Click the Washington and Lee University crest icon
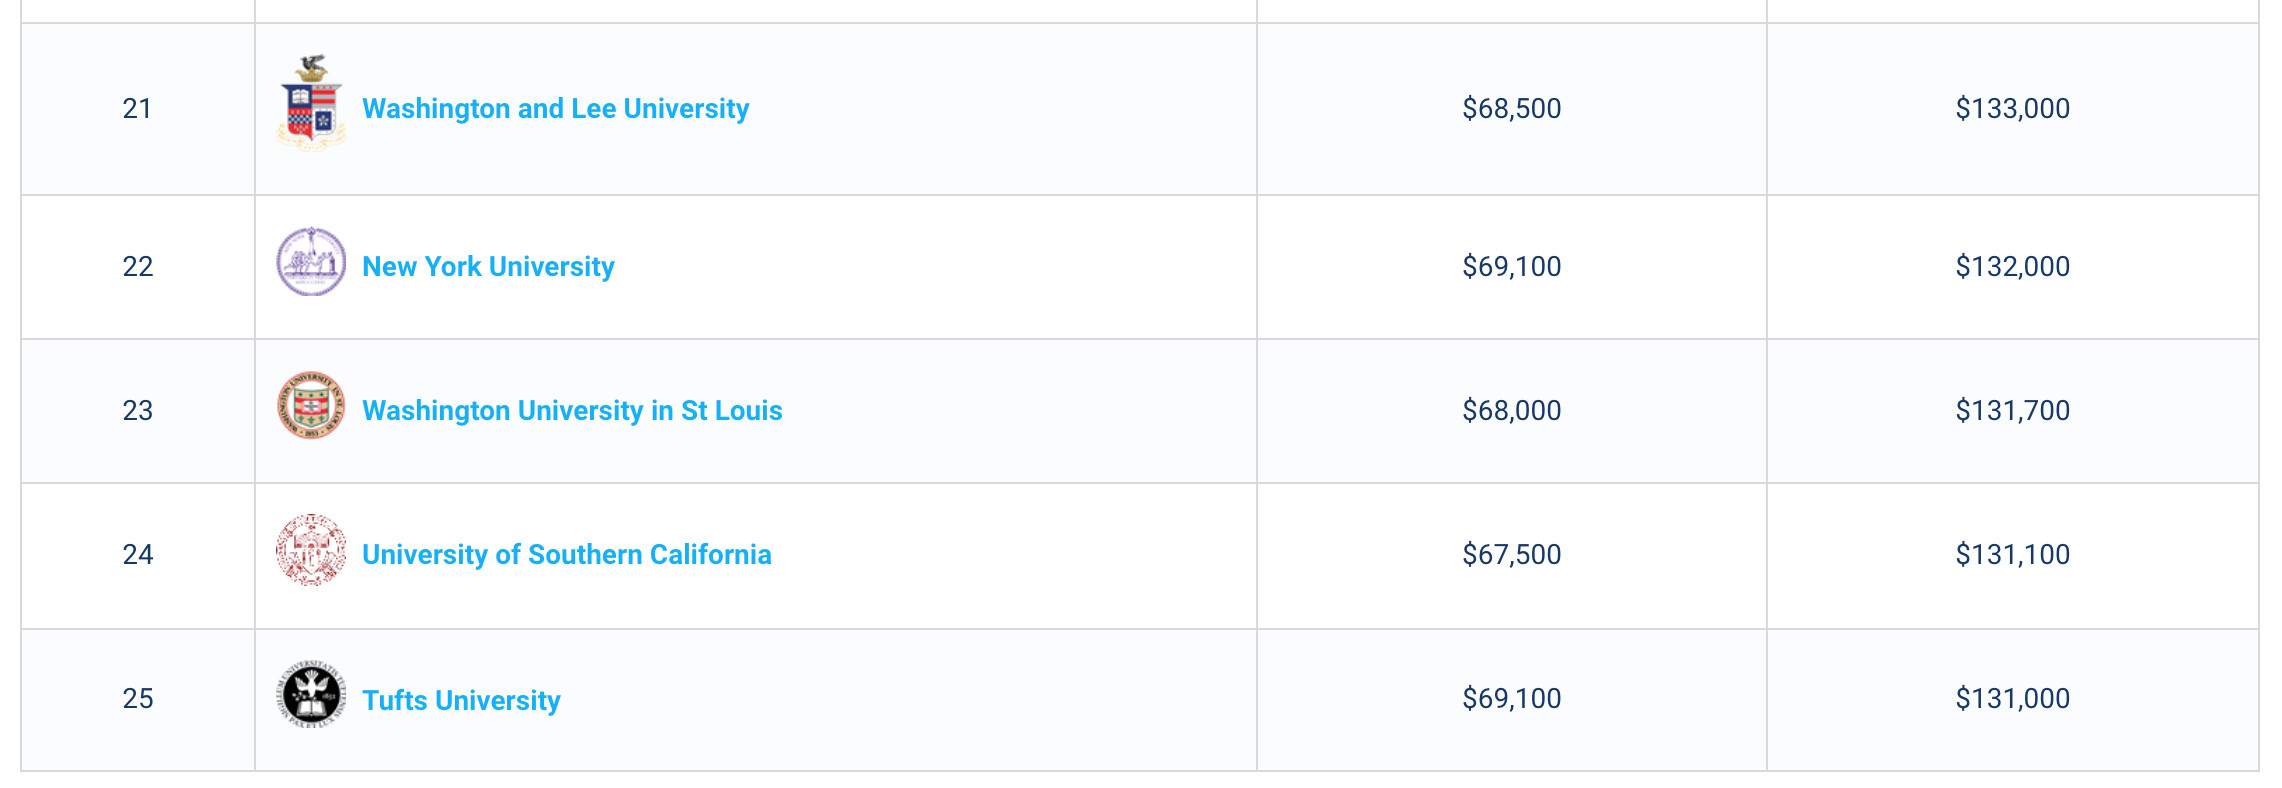This screenshot has height=788, width=2282. point(311,104)
